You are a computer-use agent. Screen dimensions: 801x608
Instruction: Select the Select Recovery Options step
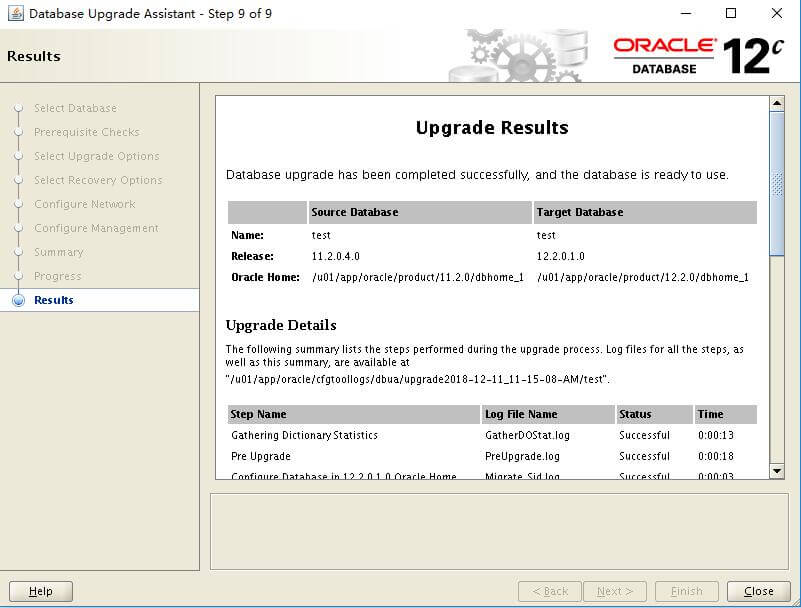pyautogui.click(x=98, y=180)
